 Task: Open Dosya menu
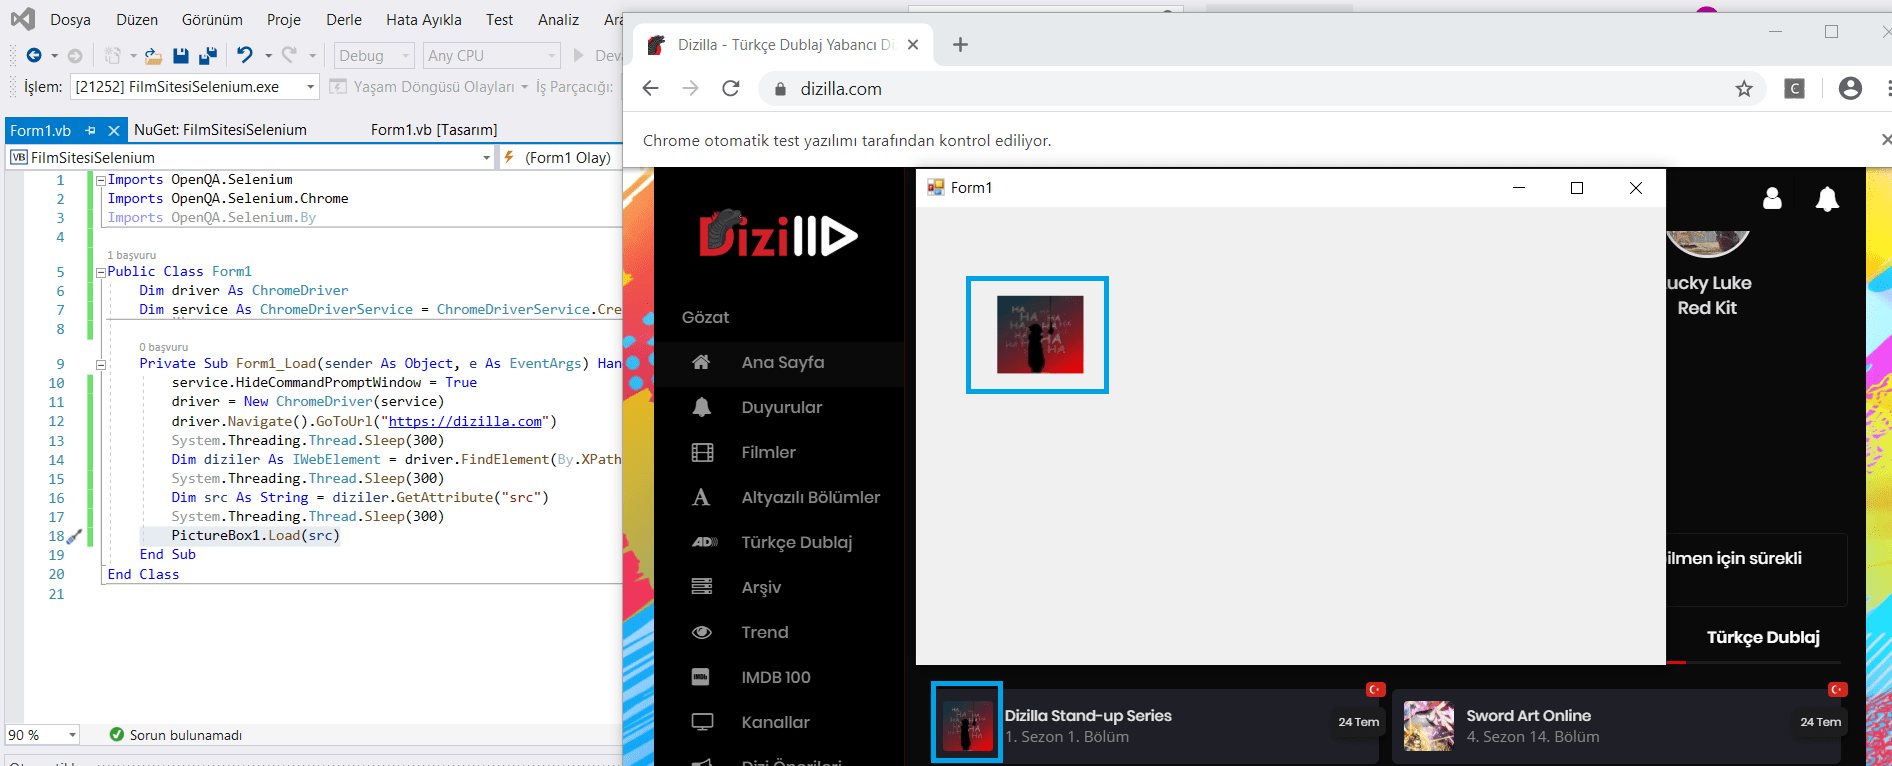coord(70,19)
